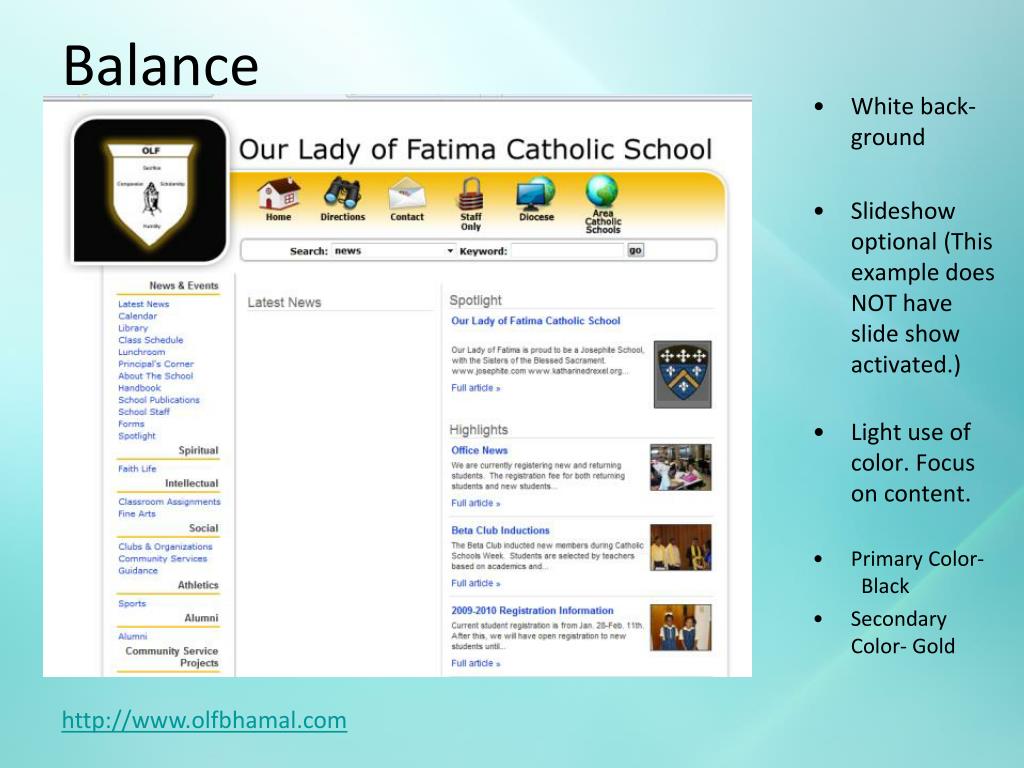Click the Social menu heading
The width and height of the screenshot is (1024, 768).
point(204,528)
